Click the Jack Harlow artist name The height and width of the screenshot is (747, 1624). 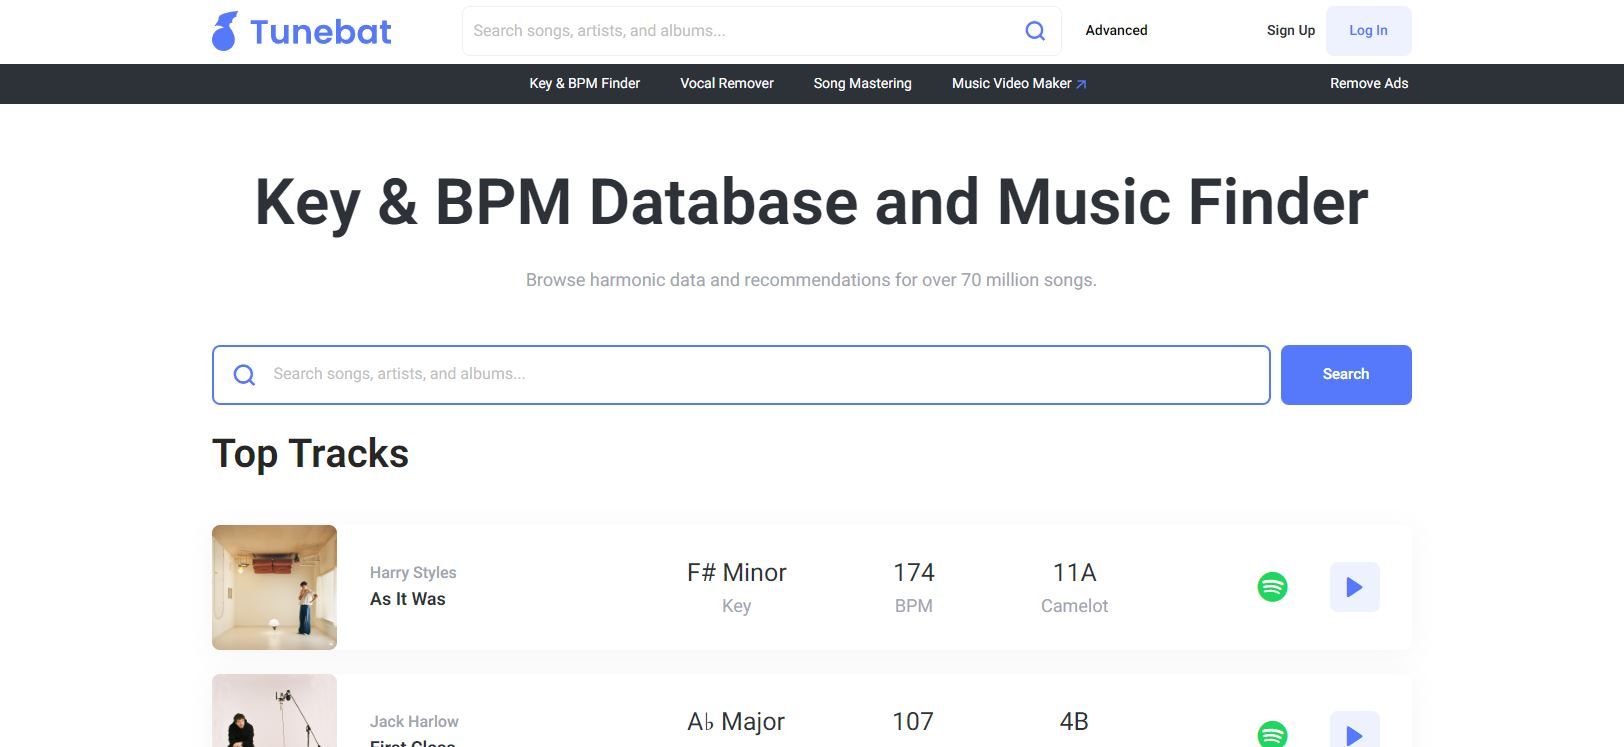[x=414, y=722]
